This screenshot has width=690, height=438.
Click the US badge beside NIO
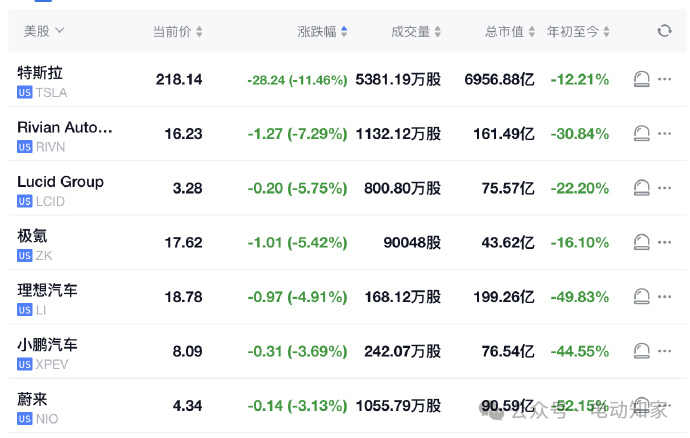tap(25, 419)
